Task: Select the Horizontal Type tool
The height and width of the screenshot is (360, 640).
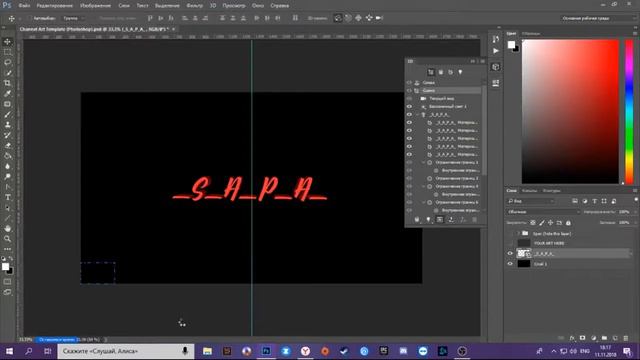Action: [7, 197]
